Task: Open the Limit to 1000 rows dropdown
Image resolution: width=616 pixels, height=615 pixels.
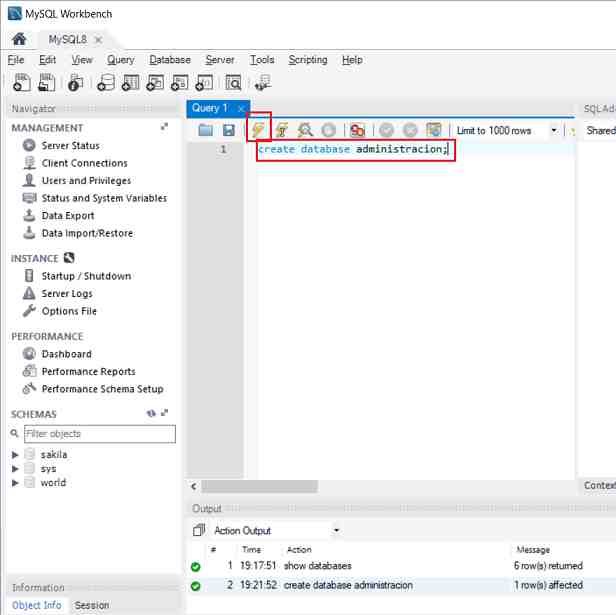Action: click(x=554, y=130)
